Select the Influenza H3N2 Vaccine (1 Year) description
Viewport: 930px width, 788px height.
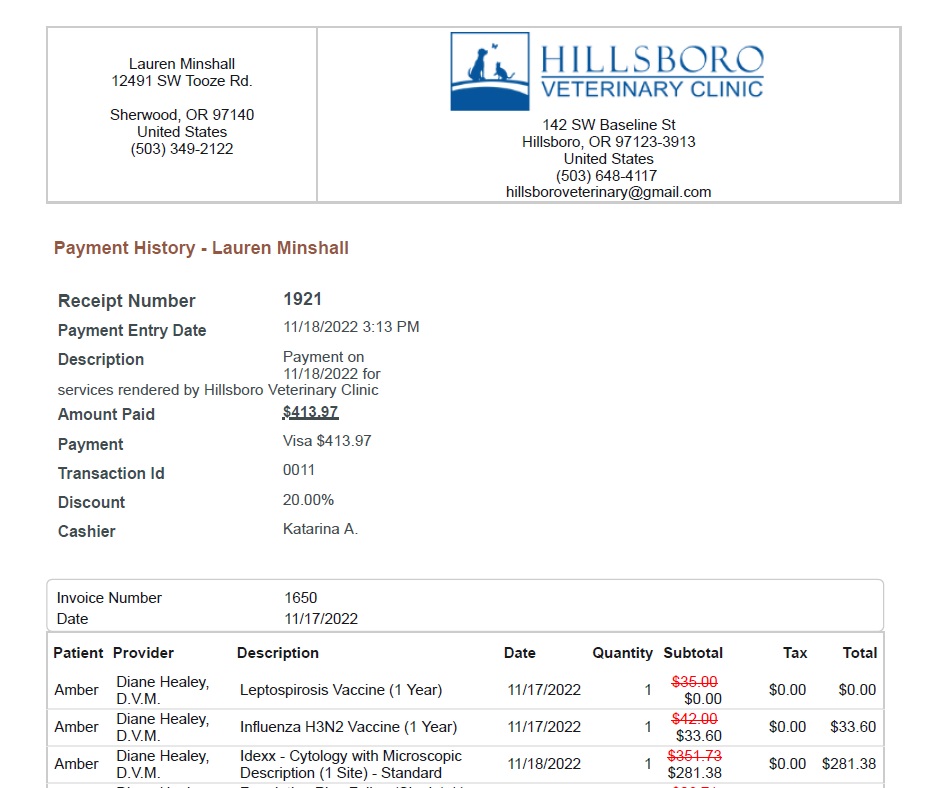point(348,727)
